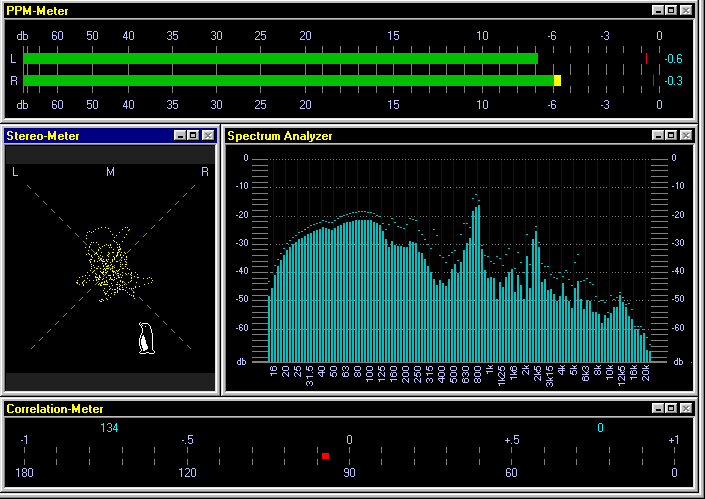This screenshot has height=499, width=705.
Task: Click the red correlation indicator marker
Action: (x=325, y=456)
